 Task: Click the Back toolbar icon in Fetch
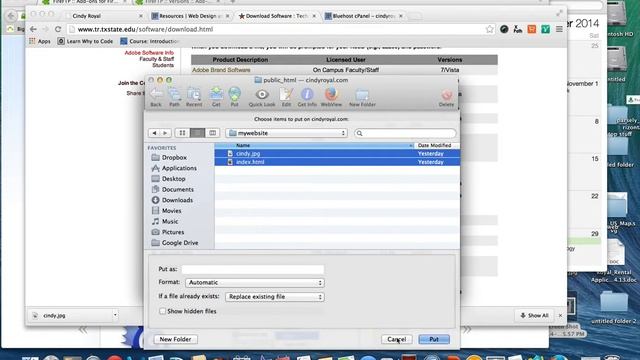click(156, 97)
